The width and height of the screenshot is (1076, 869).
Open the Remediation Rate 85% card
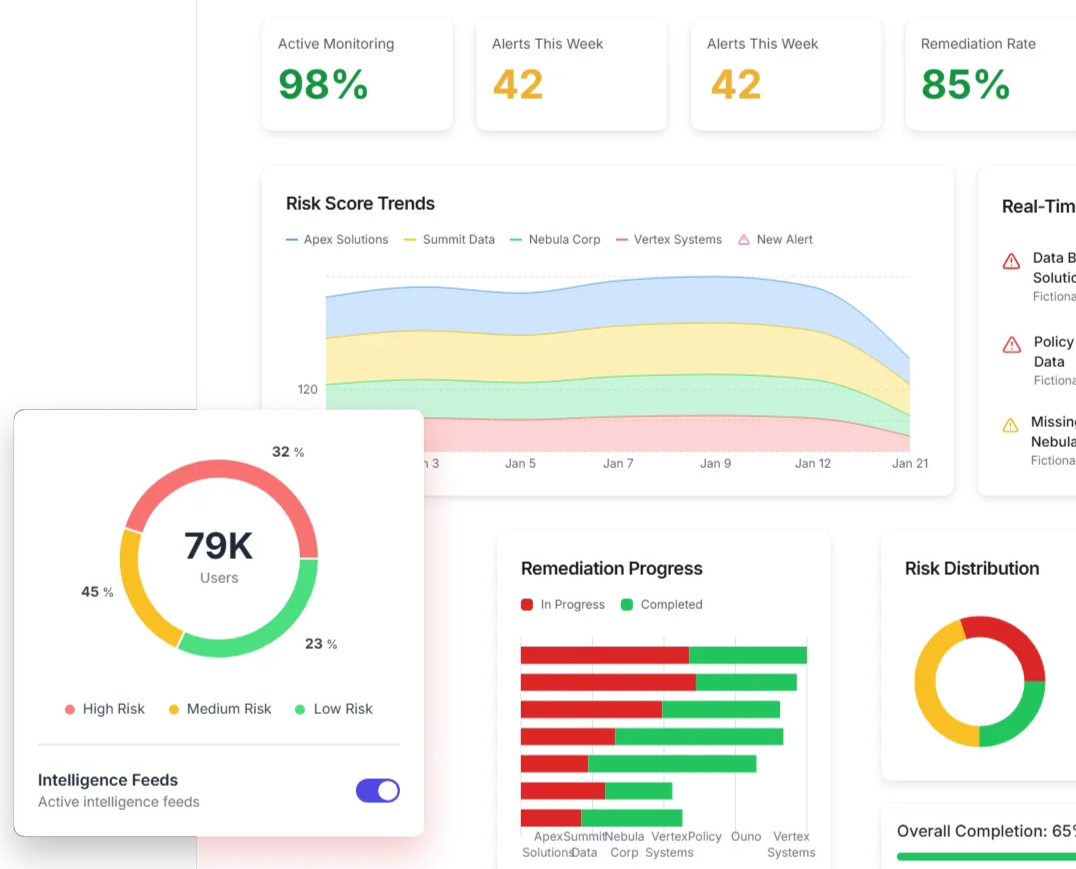click(990, 74)
